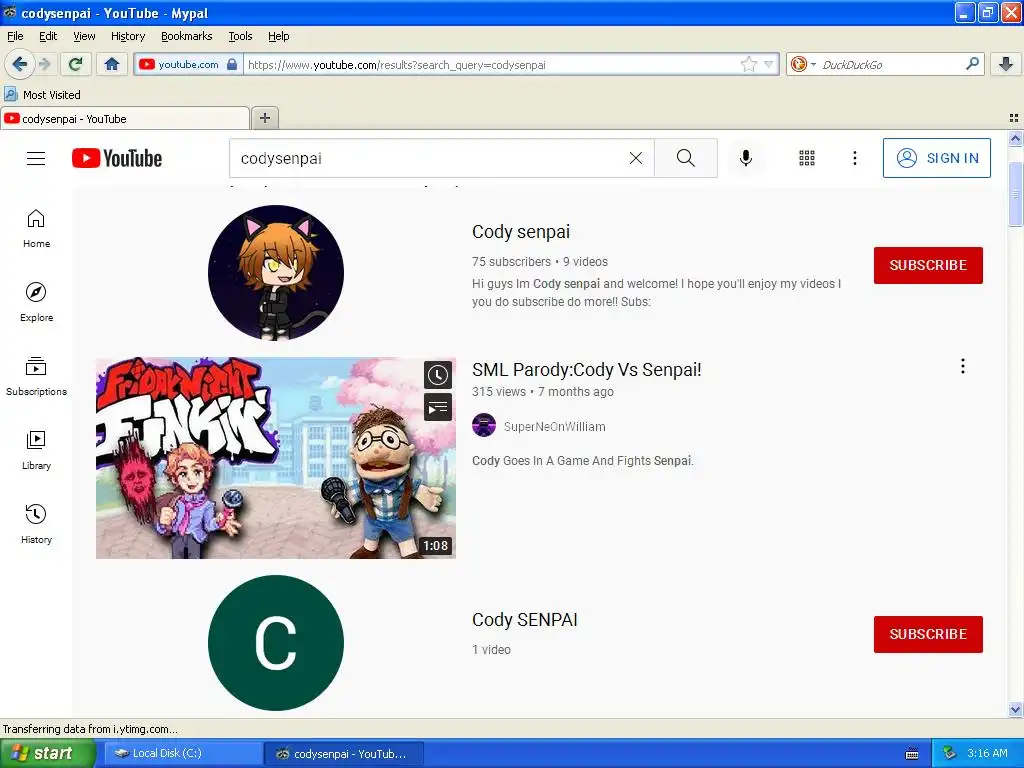Open the downloads arrow button
Screen dimensions: 1024x768
pyautogui.click(x=1006, y=64)
